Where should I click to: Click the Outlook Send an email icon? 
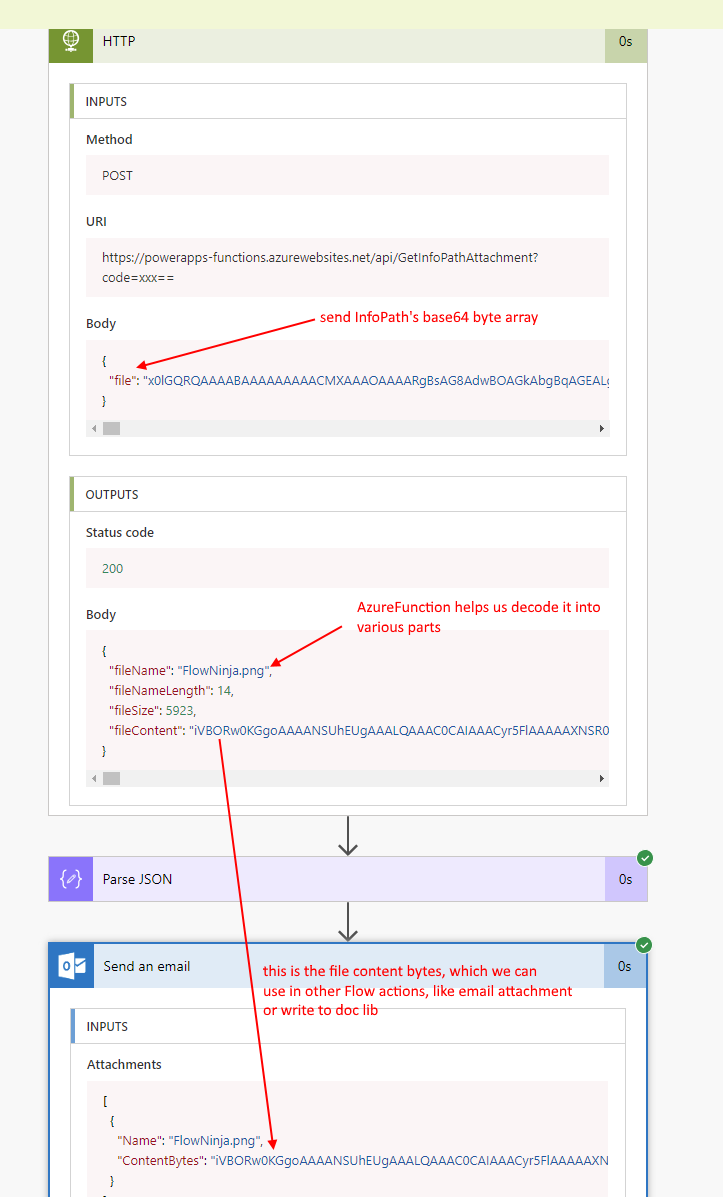(x=72, y=966)
